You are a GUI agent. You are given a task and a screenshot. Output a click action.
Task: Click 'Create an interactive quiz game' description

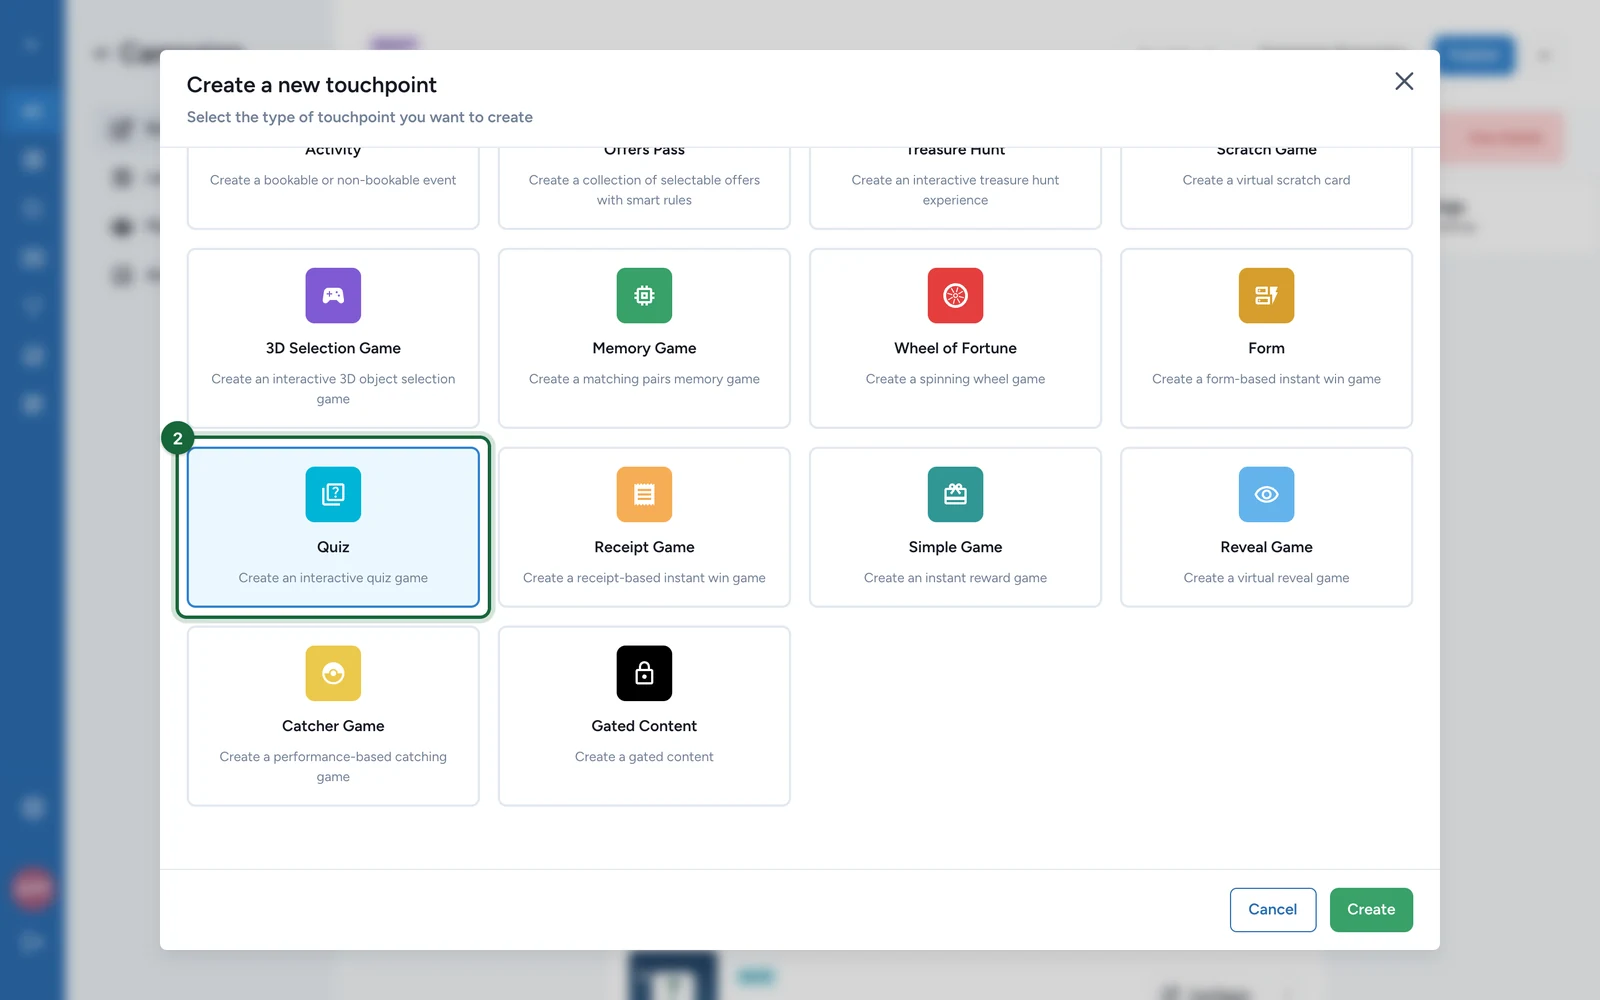333,578
